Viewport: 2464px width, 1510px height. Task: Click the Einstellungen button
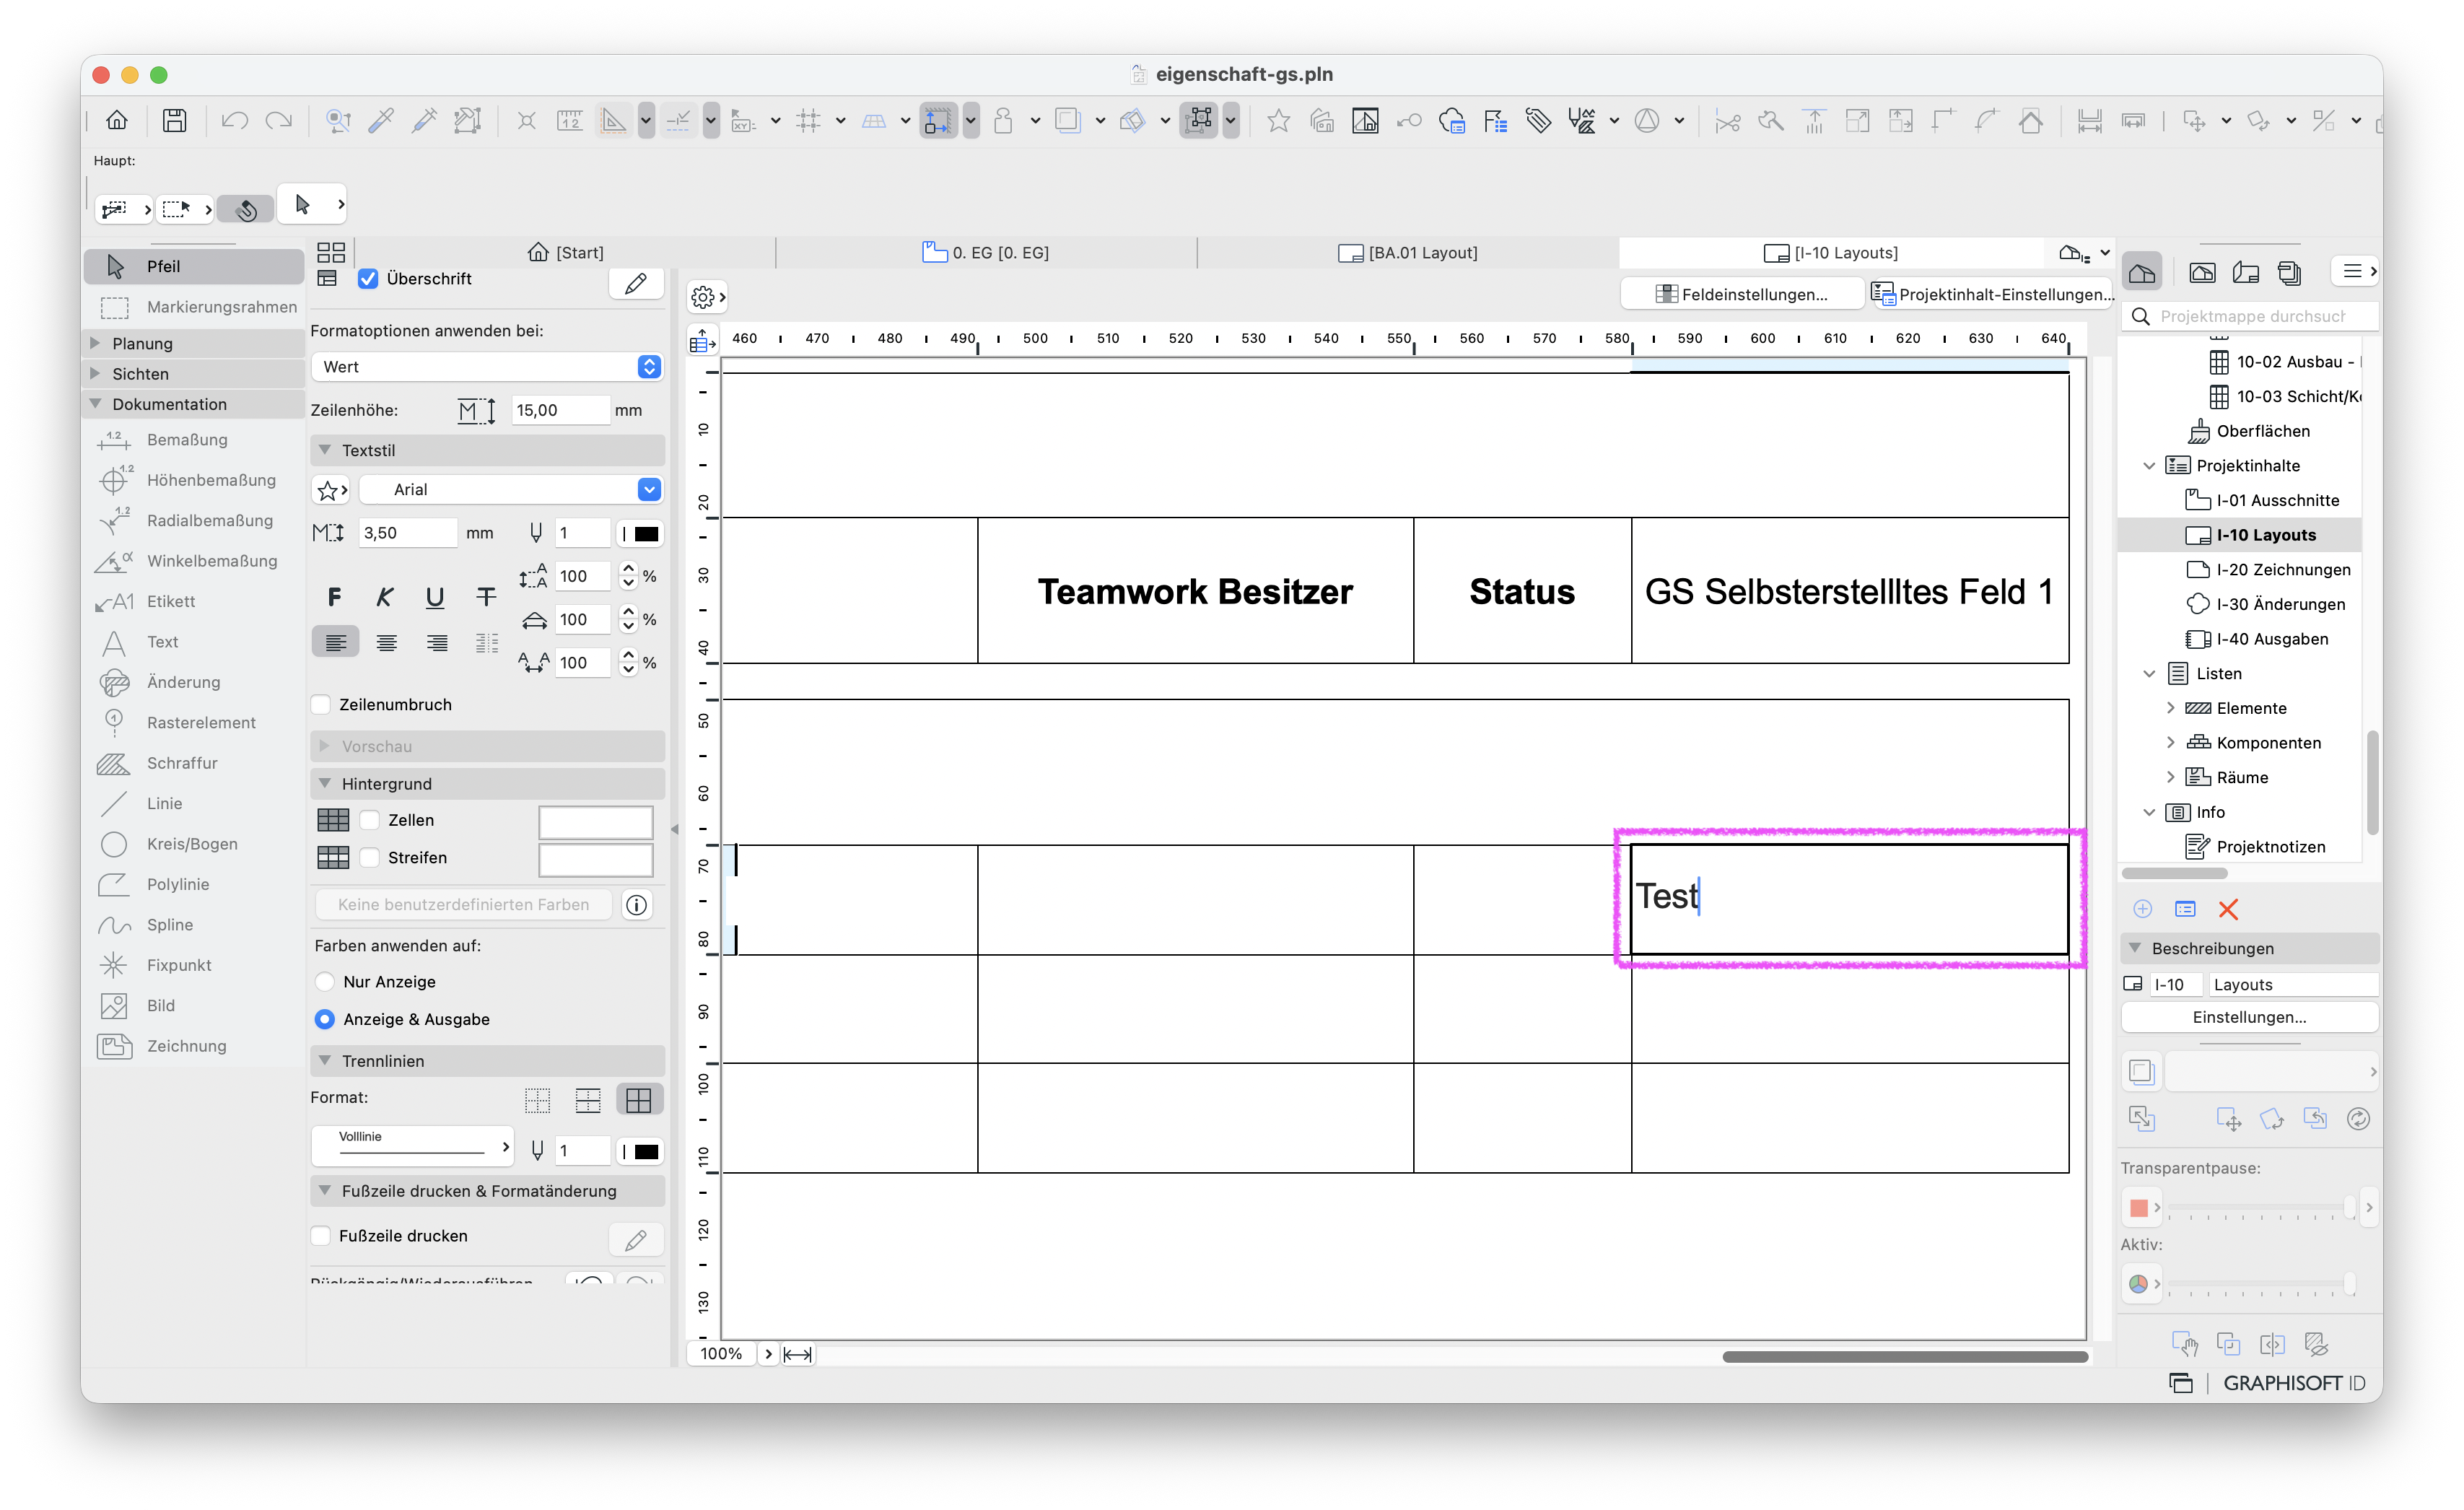click(x=2249, y=1017)
